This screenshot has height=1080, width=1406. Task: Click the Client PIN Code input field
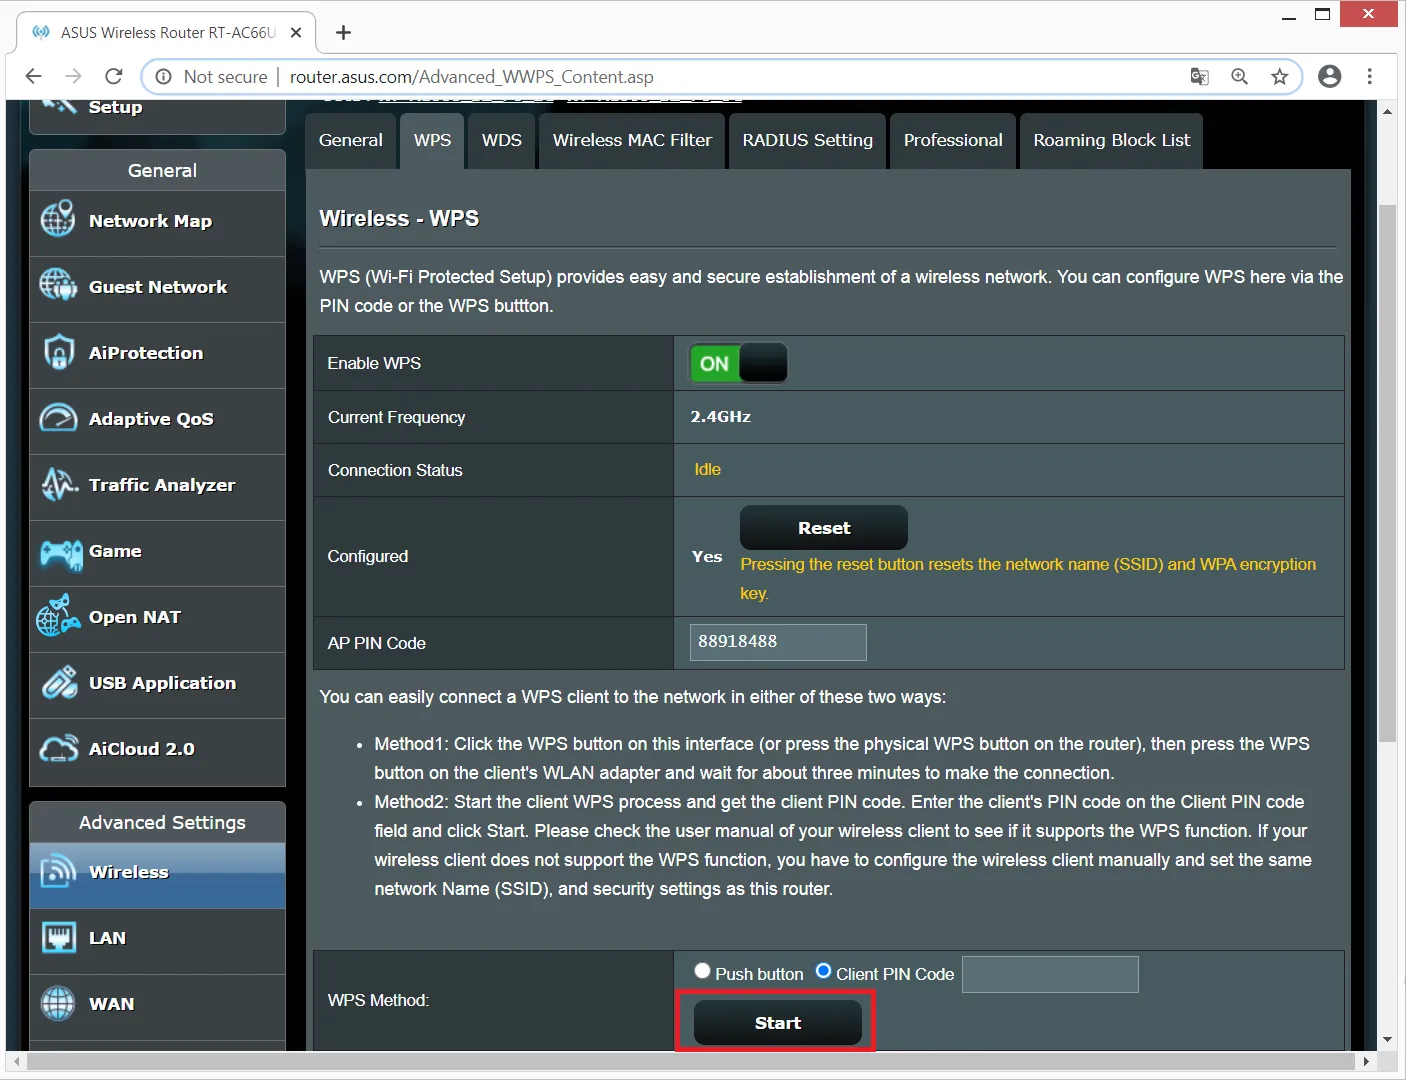[1049, 974]
